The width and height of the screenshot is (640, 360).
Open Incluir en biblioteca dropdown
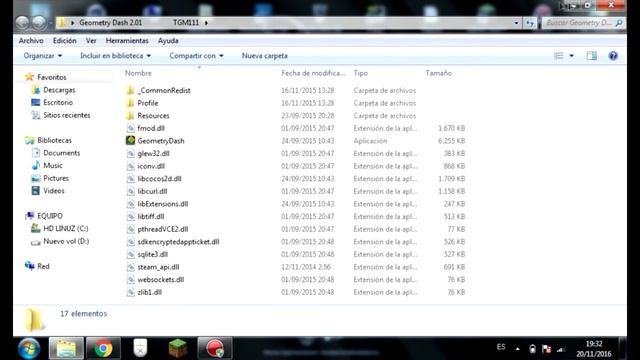pyautogui.click(x=116, y=56)
